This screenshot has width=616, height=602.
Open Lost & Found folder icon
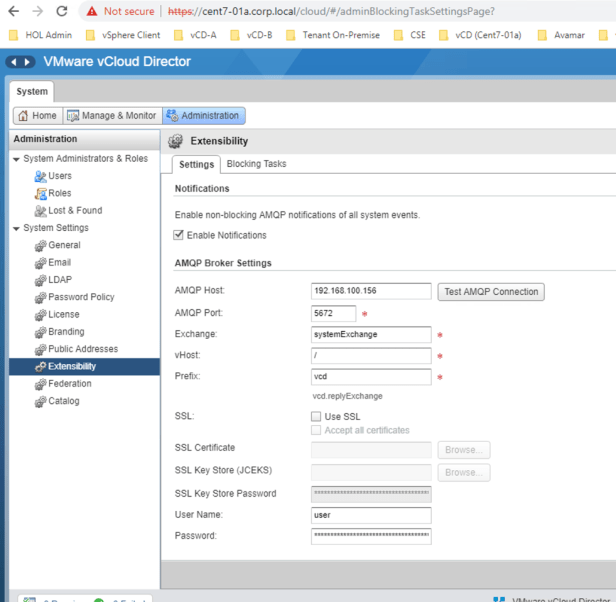40,211
